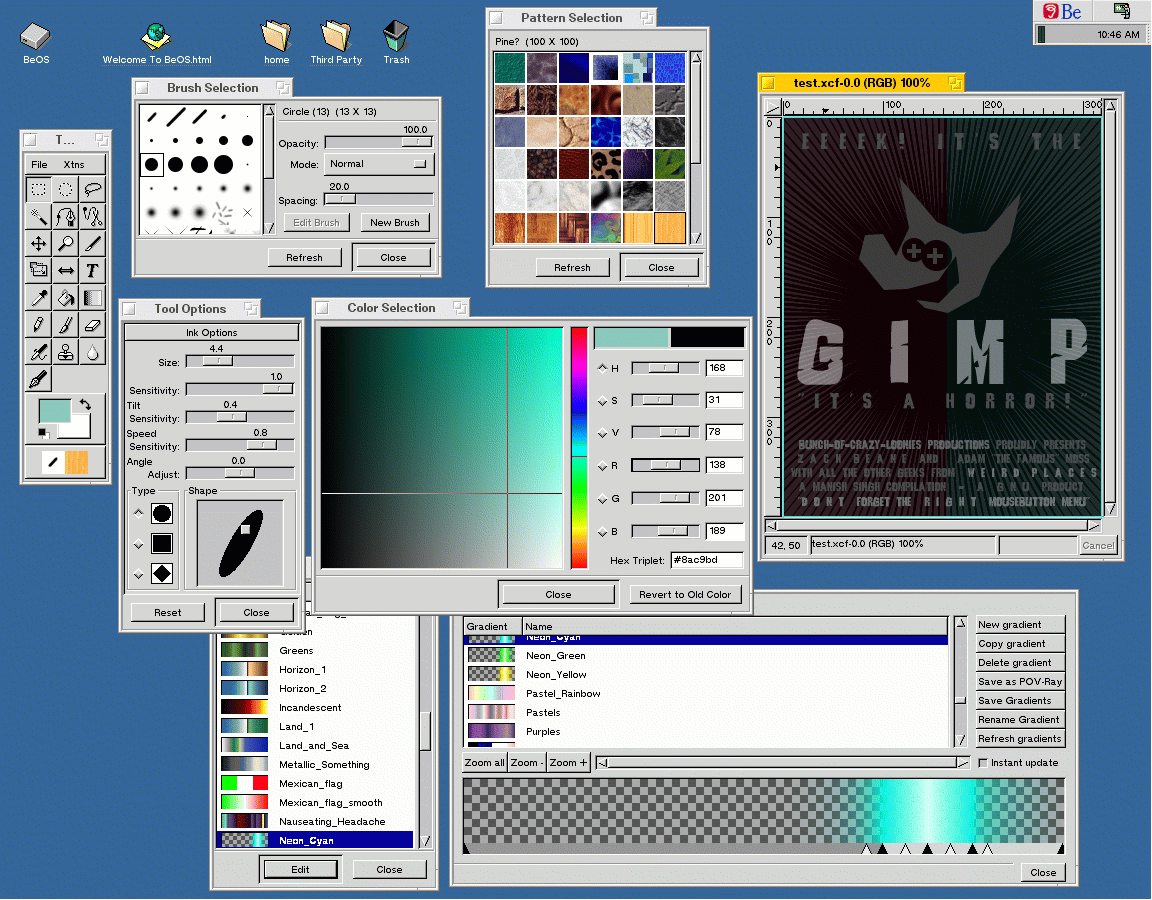
Task: Click the Gradient column header
Action: [492, 627]
